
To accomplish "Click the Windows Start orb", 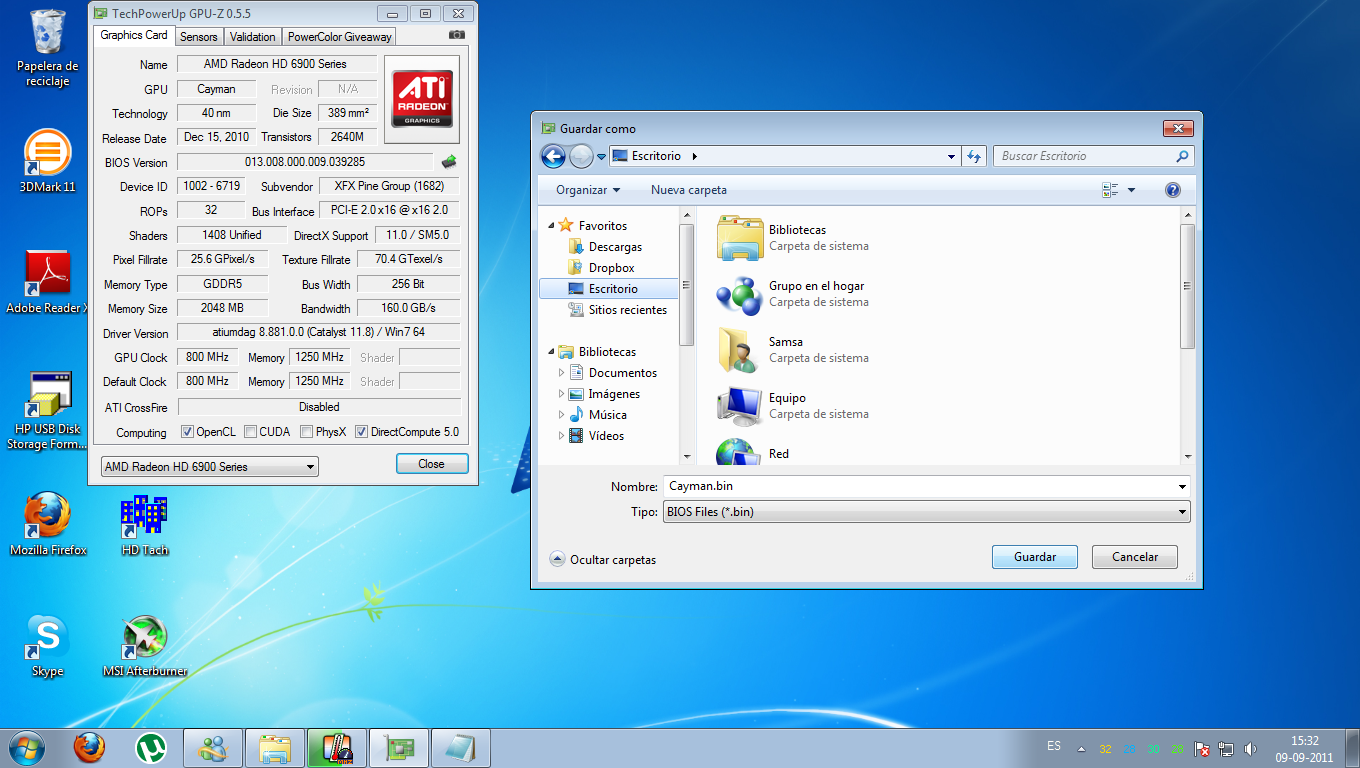I will click(27, 747).
